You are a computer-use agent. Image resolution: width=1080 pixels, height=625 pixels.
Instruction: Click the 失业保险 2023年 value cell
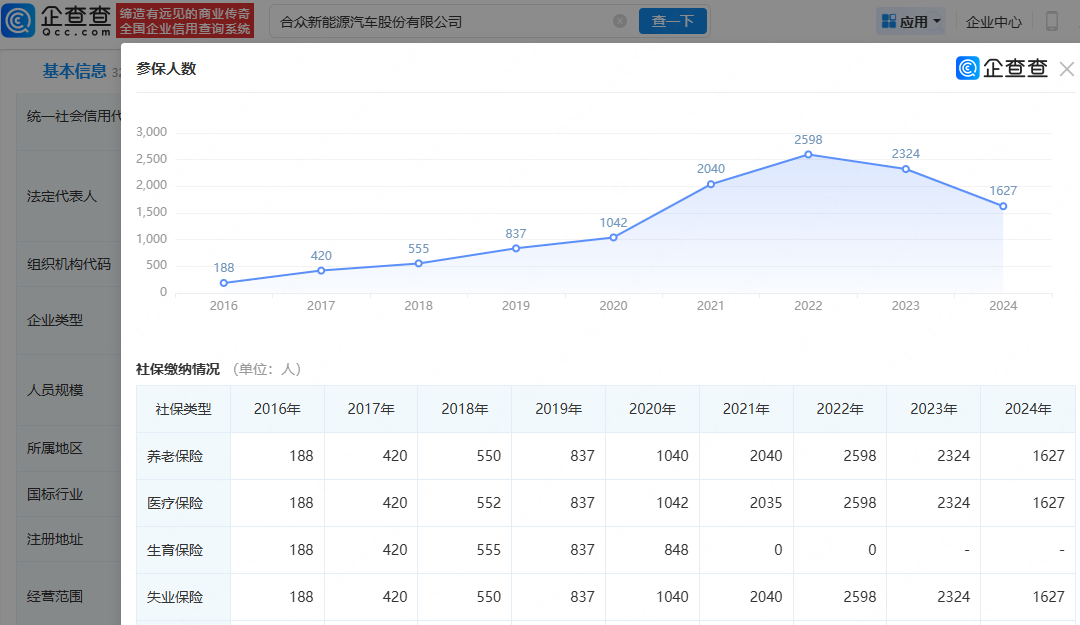tap(933, 597)
